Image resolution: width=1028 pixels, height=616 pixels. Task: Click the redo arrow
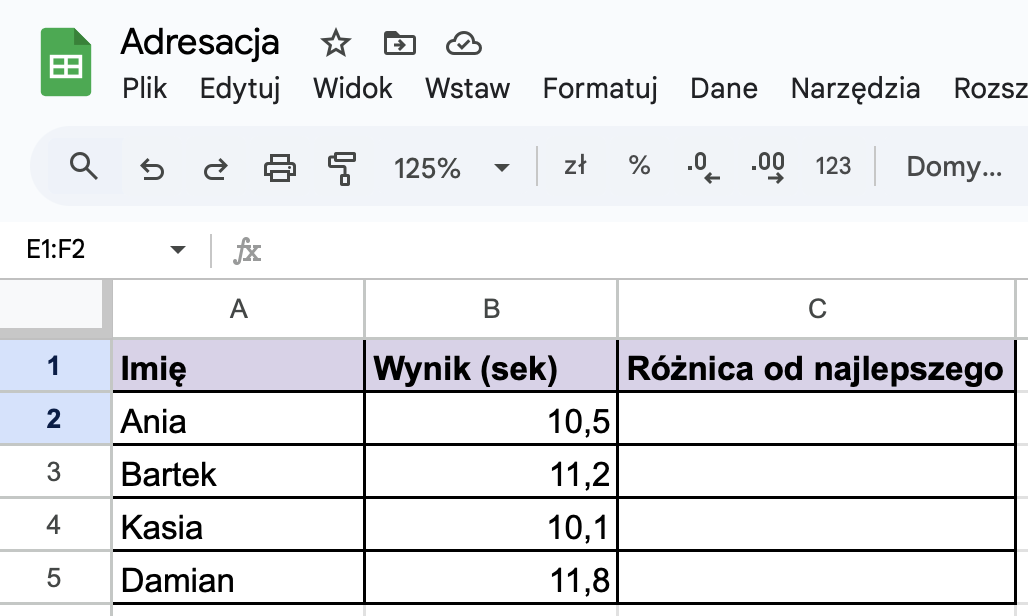pos(215,168)
